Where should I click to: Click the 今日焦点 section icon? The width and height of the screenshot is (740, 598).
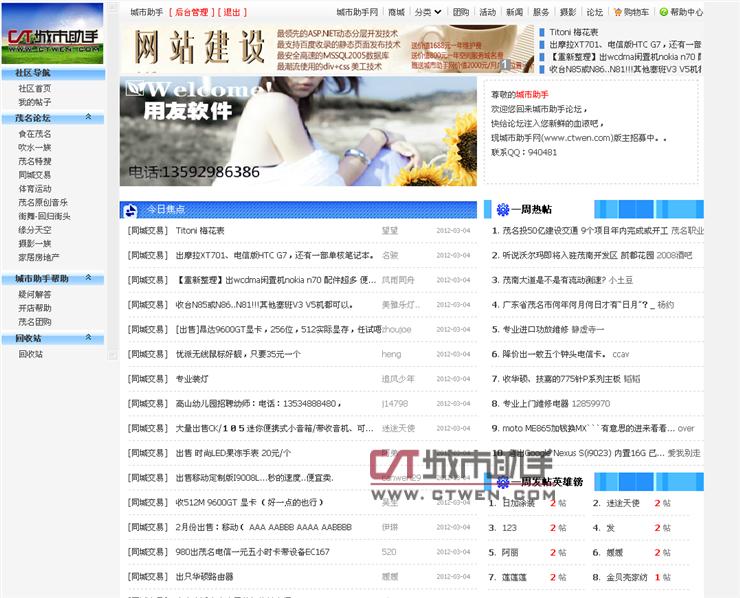pyautogui.click(x=130, y=210)
